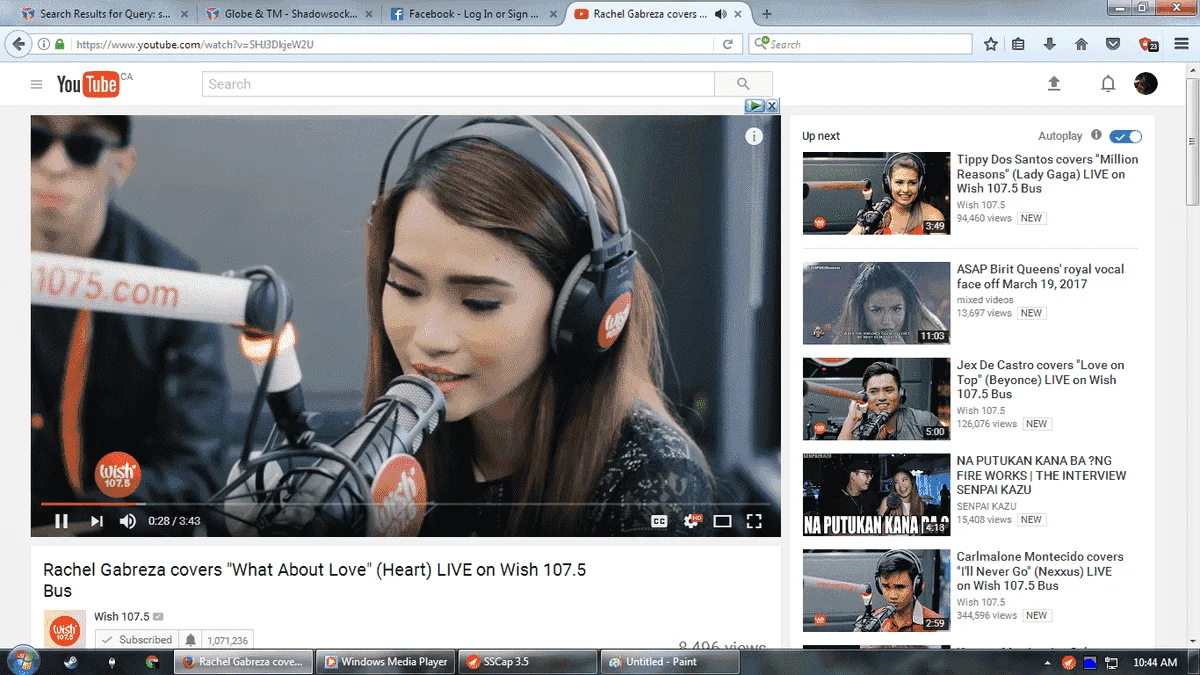Switch player to theater mode
Viewport: 1200px width, 675px height.
point(722,521)
